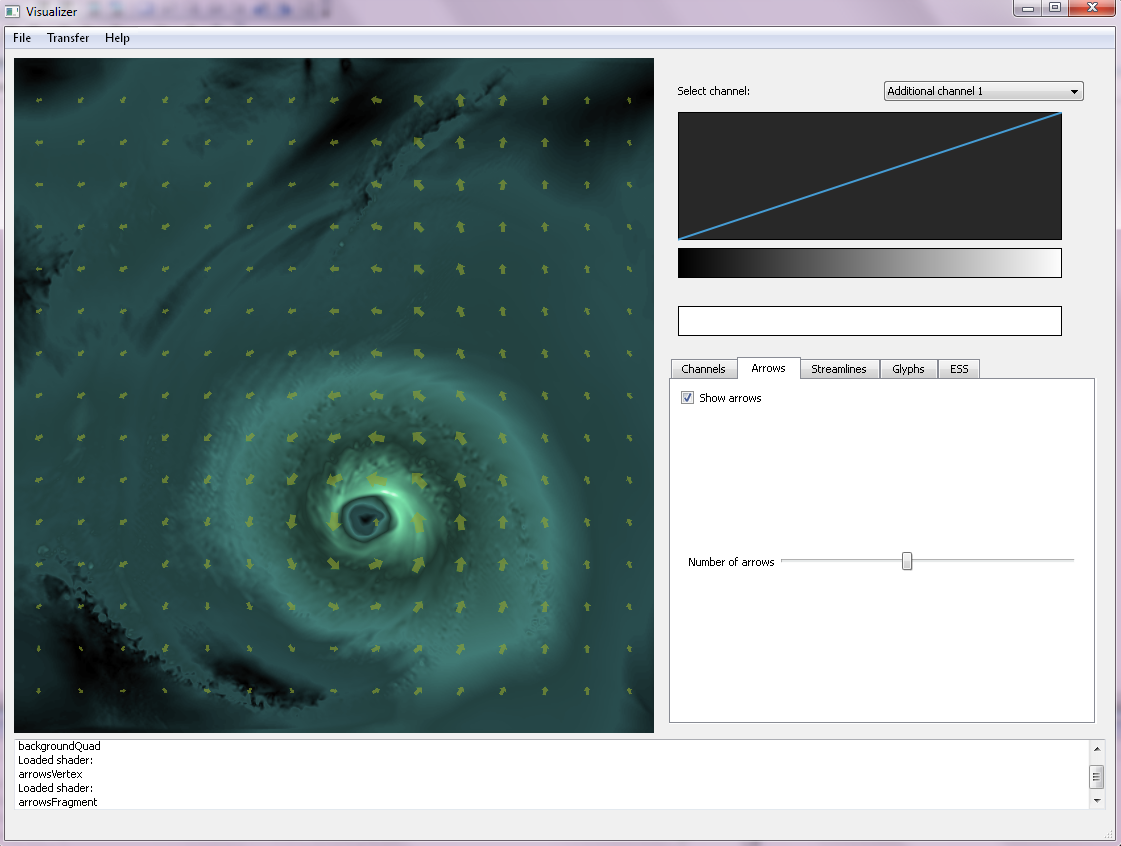Click the 'arrowsVertex' log line
1121x846 pixels.
(50, 774)
